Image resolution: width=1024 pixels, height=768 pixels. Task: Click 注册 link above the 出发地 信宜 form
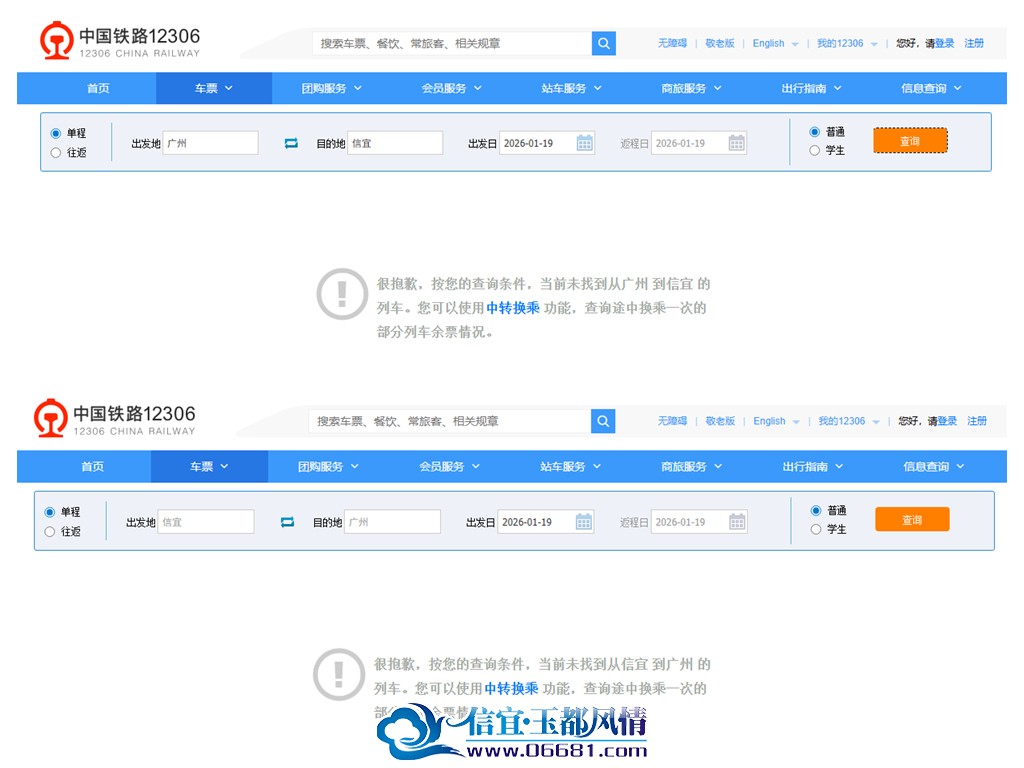pos(977,421)
